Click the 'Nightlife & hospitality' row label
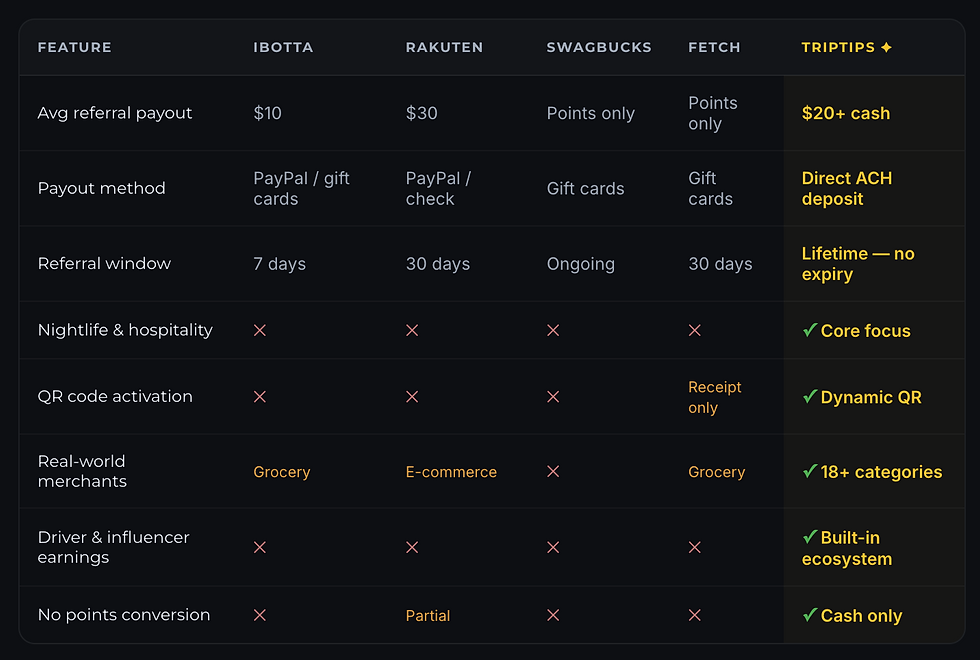The height and width of the screenshot is (660, 980). click(x=125, y=330)
